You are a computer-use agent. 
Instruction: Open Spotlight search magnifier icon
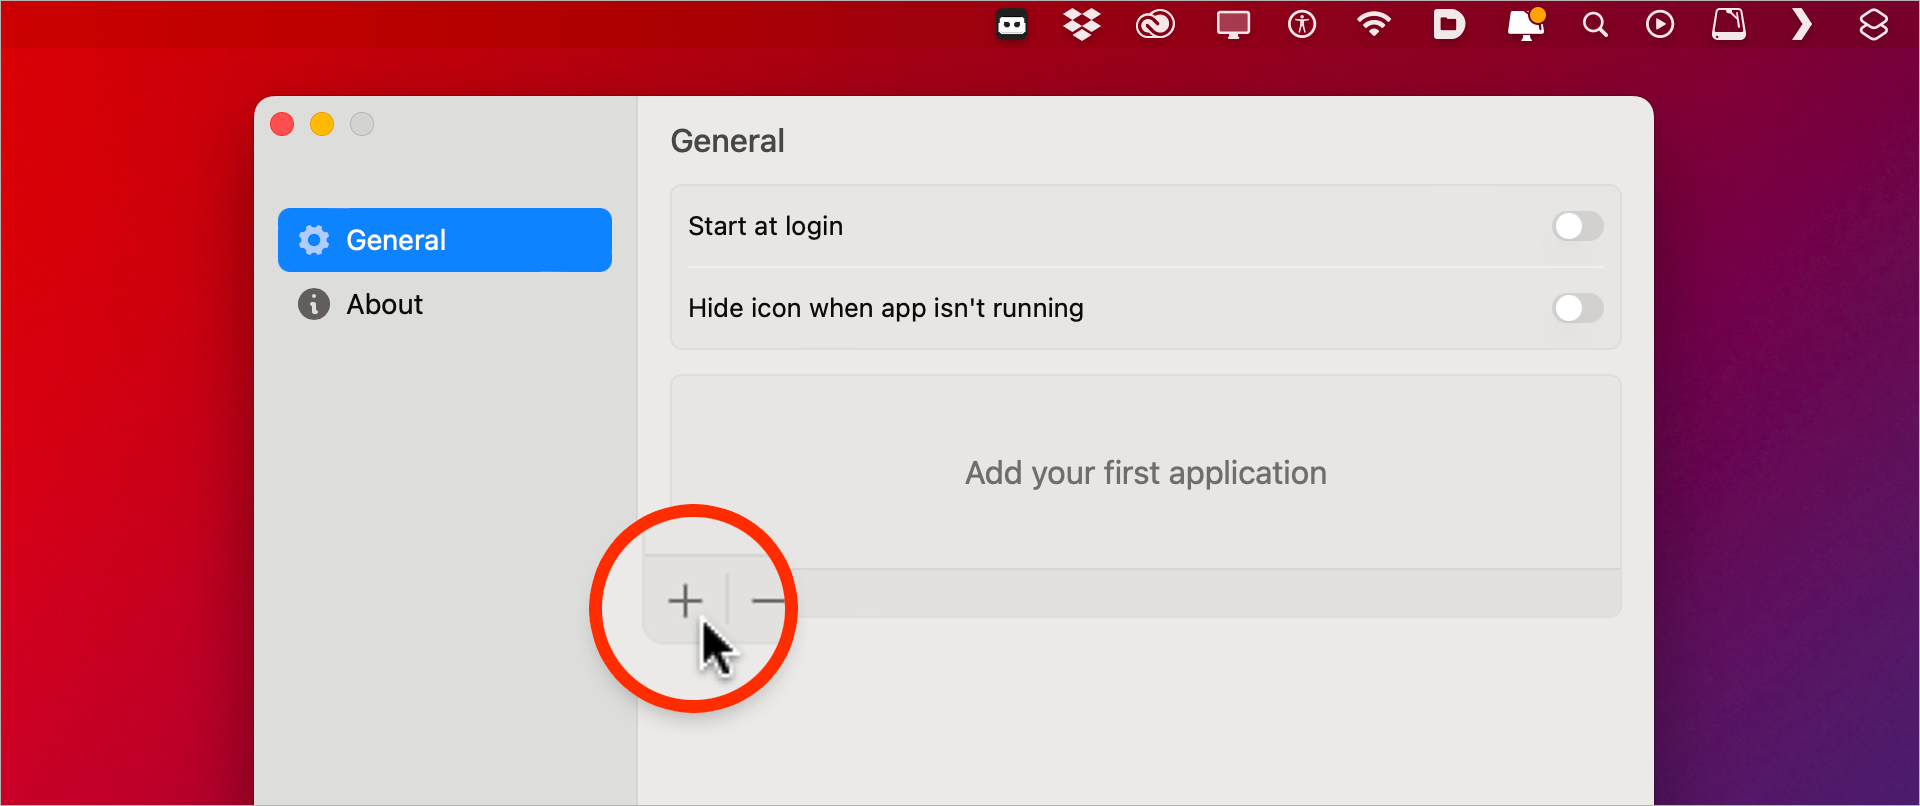coord(1595,24)
